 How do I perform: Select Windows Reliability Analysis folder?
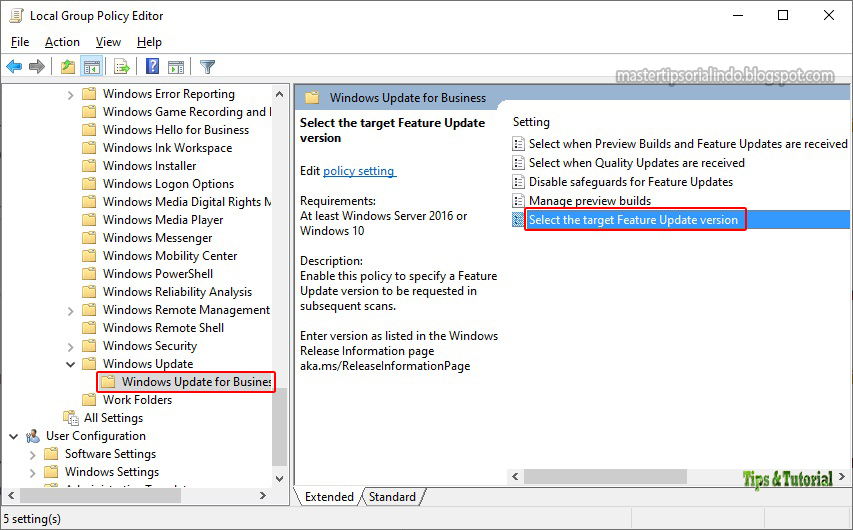pyautogui.click(x=177, y=292)
